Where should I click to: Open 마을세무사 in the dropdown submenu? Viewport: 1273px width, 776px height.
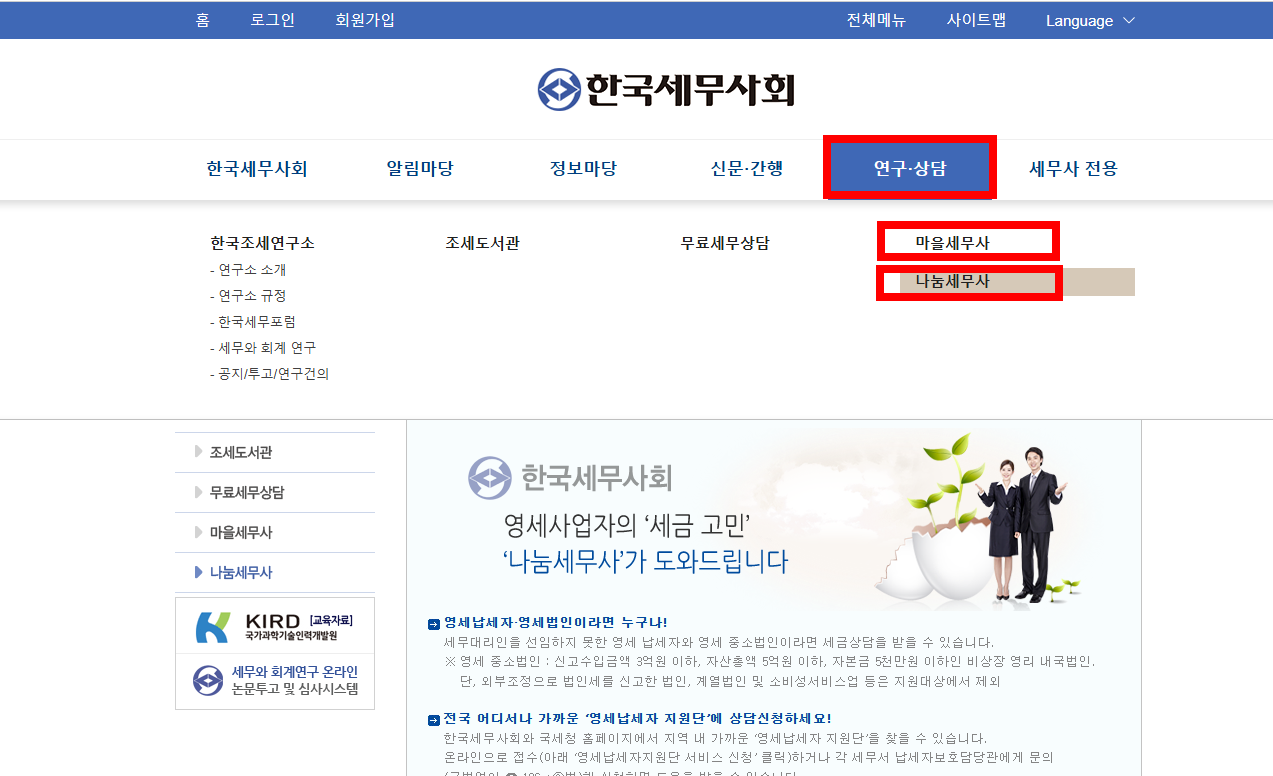click(952, 242)
